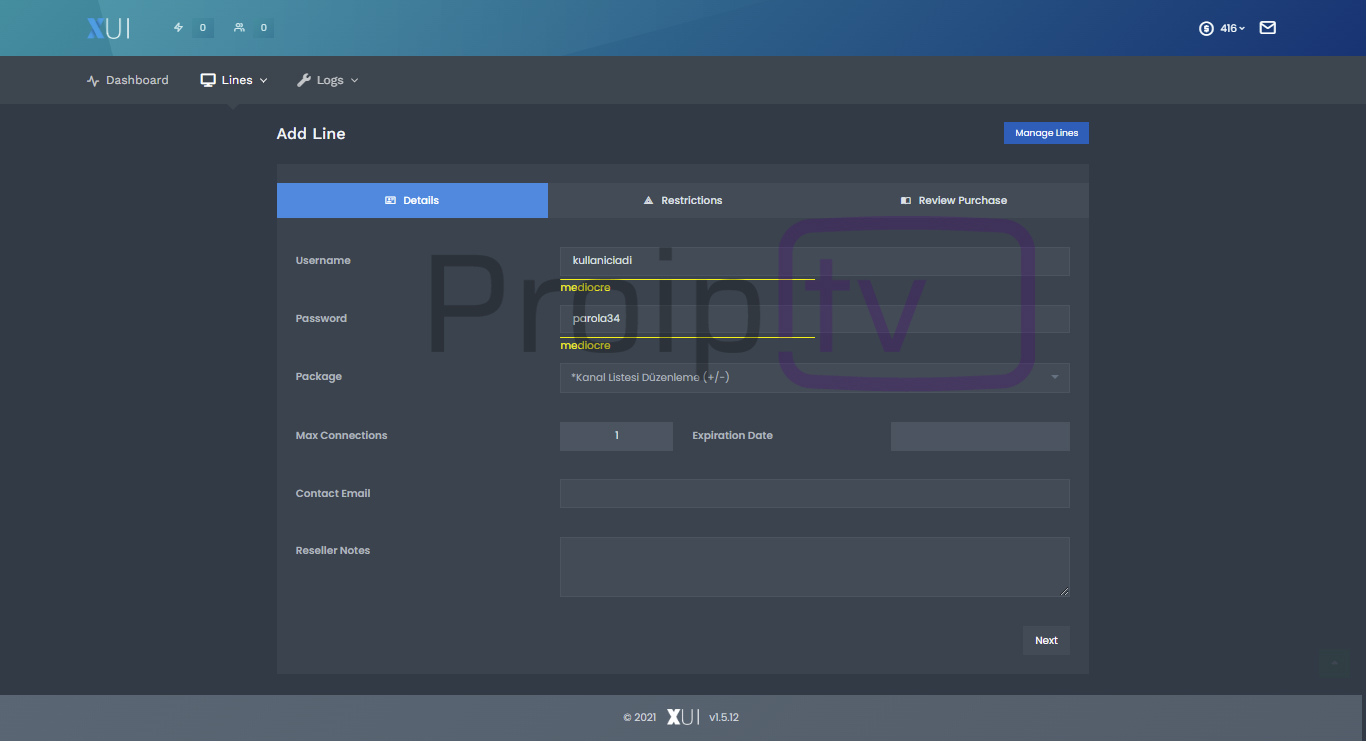This screenshot has height=741, width=1366.
Task: Click the Max Connections field
Action: click(616, 436)
